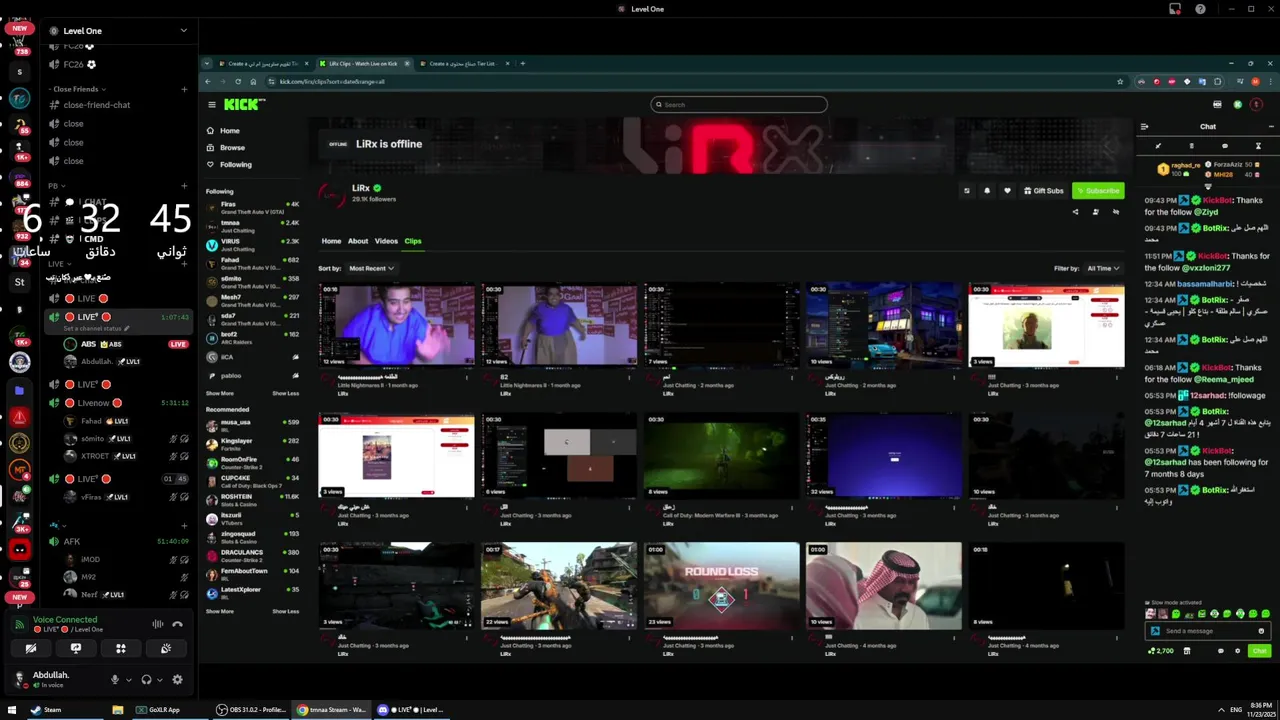The image size is (1280, 720).
Task: Share your screen in Discord
Action: tap(76, 648)
